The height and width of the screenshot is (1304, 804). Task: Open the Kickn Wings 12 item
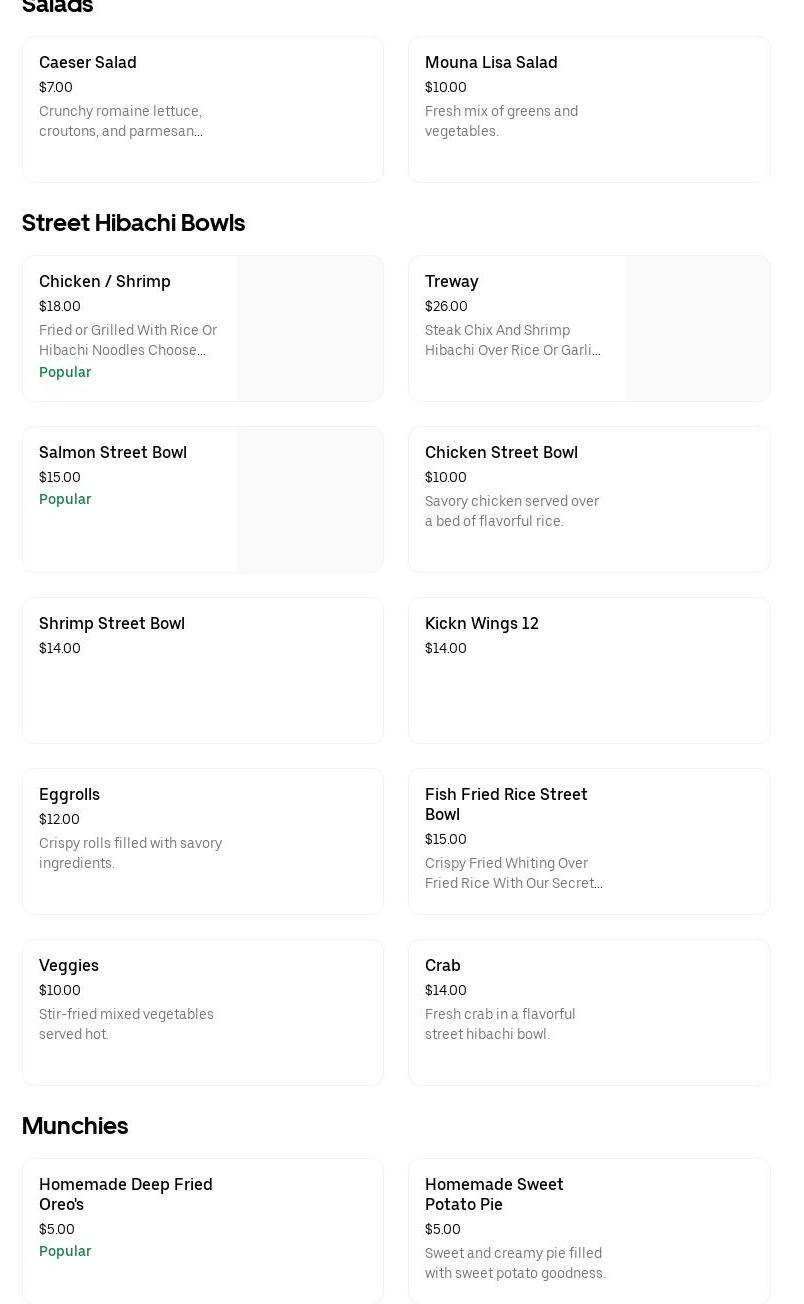click(589, 670)
